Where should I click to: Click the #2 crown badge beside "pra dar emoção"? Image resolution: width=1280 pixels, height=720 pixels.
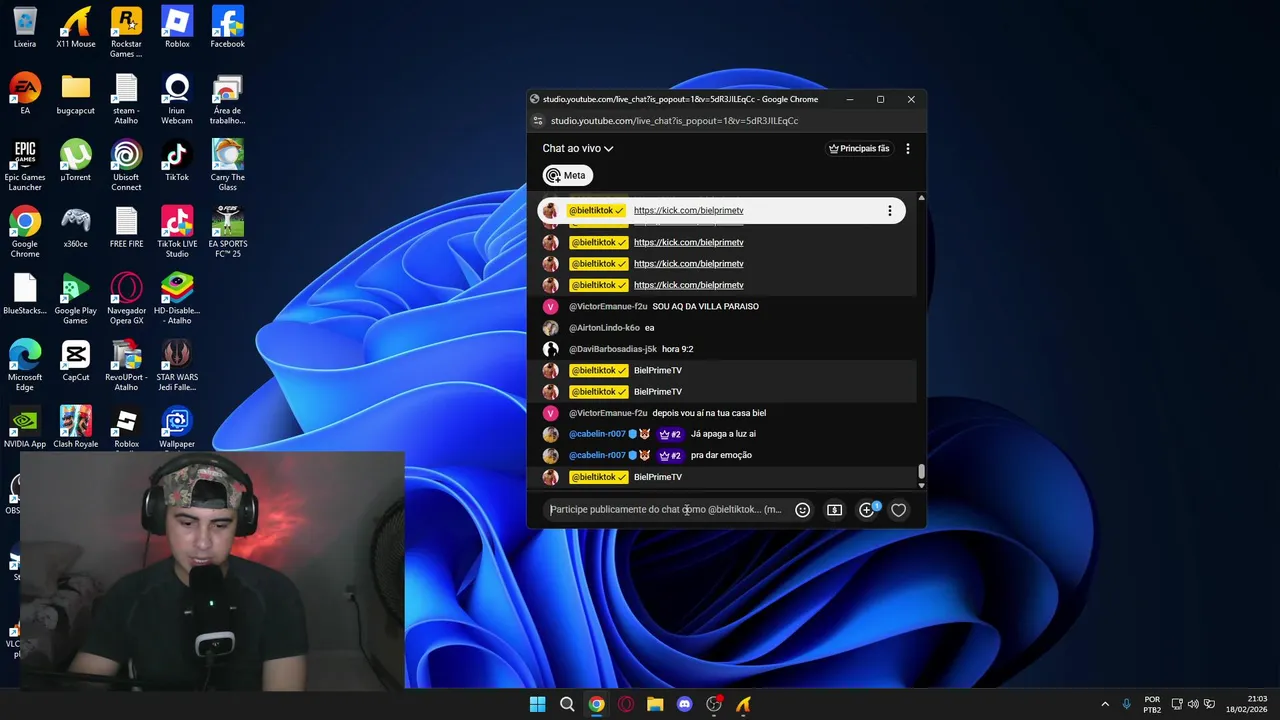coord(670,456)
